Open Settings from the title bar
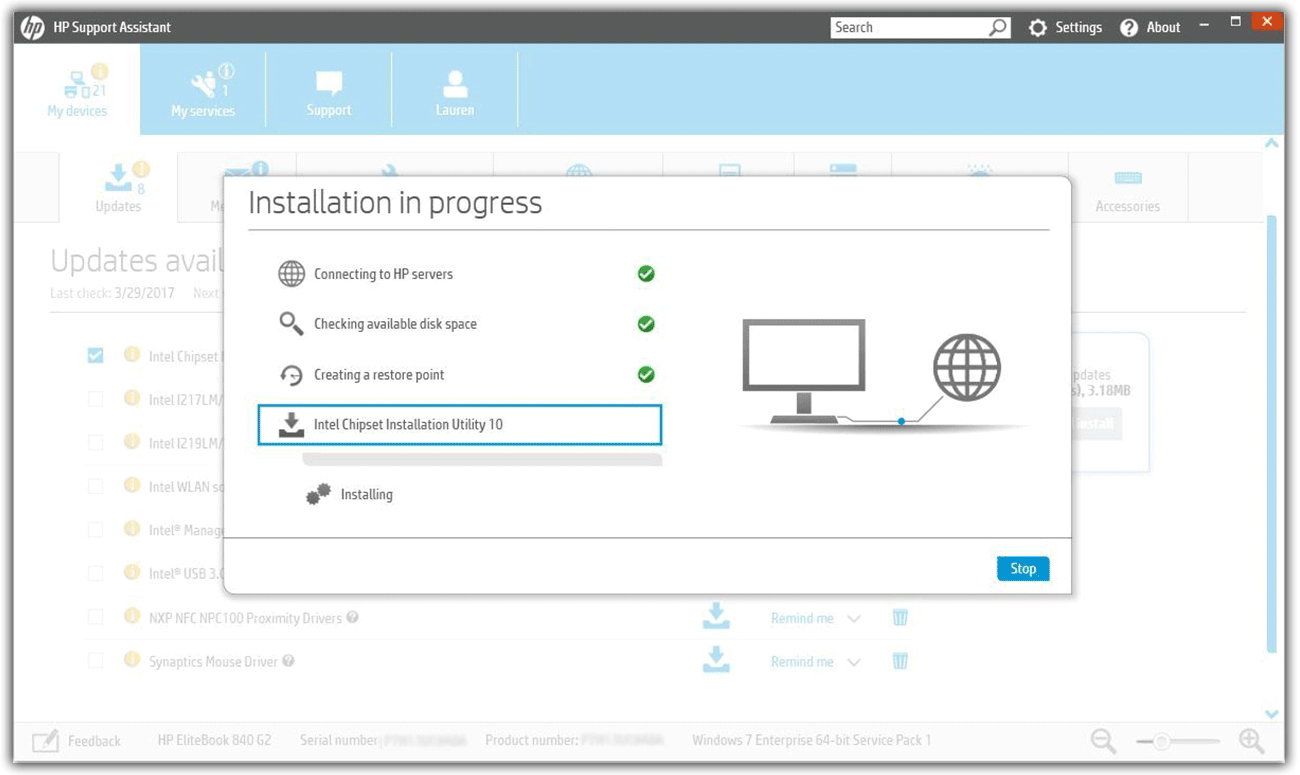 tap(1065, 27)
